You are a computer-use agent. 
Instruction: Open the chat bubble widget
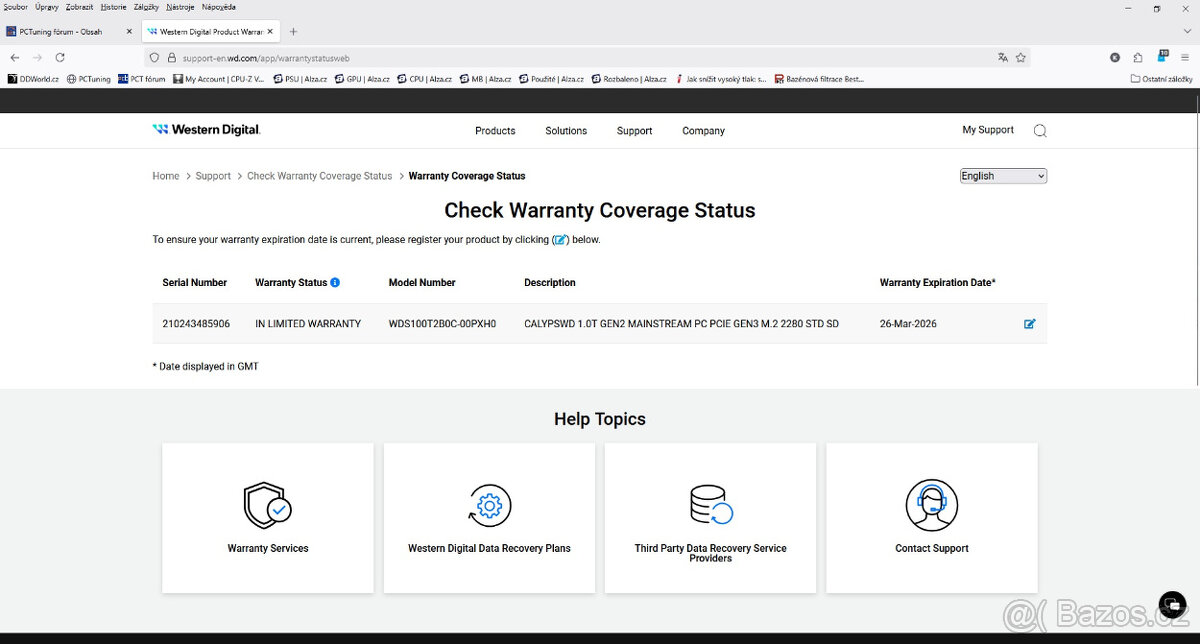tap(1171, 606)
